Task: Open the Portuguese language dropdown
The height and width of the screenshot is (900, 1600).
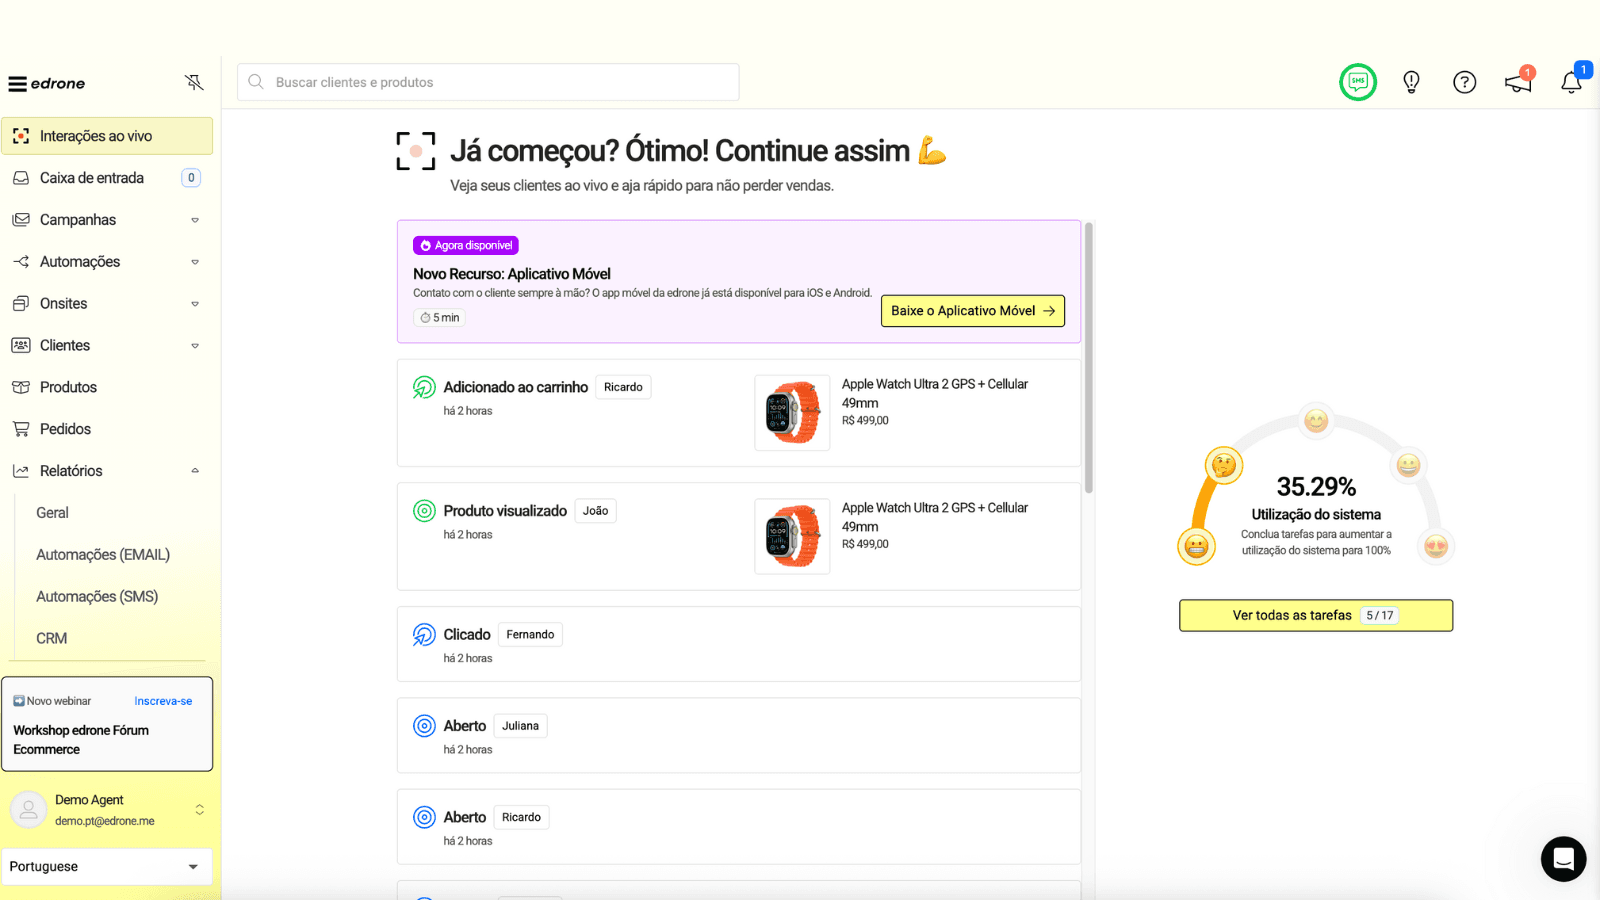Action: tap(106, 867)
